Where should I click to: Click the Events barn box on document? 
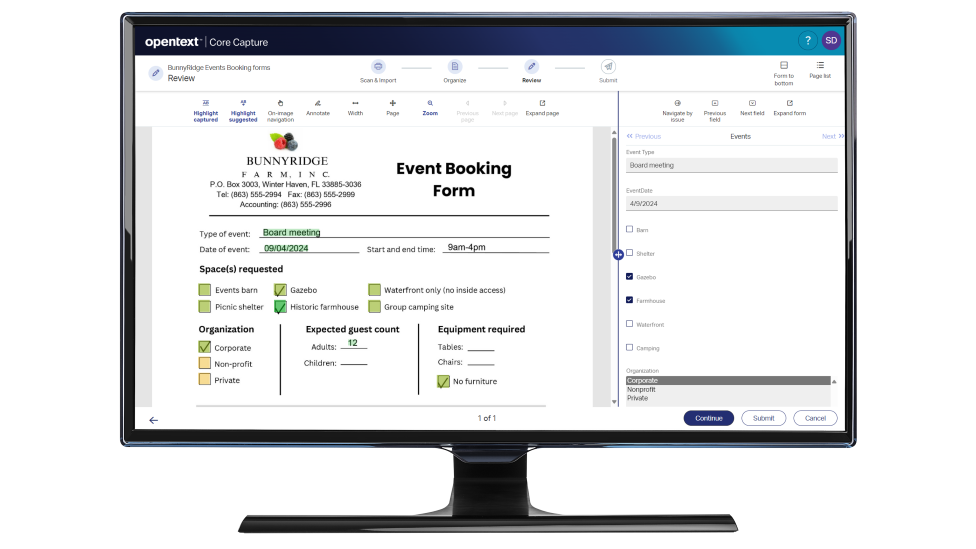[x=205, y=289]
